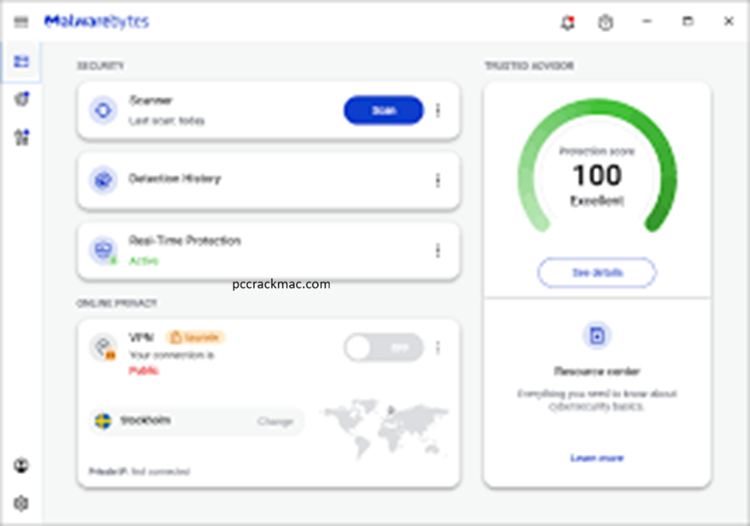The image size is (750, 526).
Task: Open Real-Time Protection three-dot menu
Action: (x=438, y=250)
